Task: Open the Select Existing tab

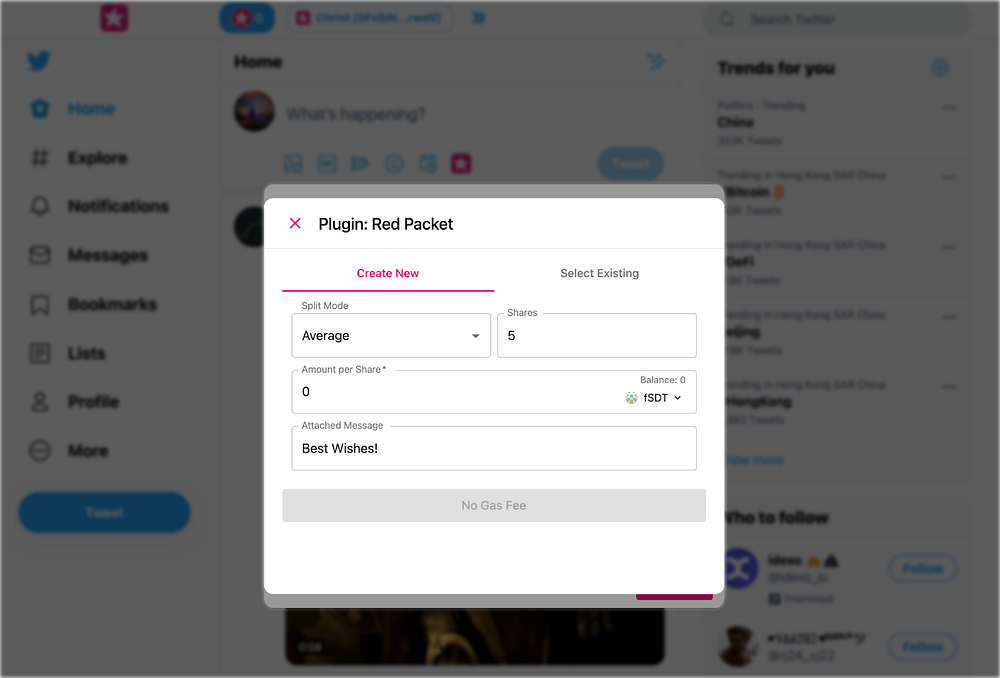Action: click(x=599, y=274)
